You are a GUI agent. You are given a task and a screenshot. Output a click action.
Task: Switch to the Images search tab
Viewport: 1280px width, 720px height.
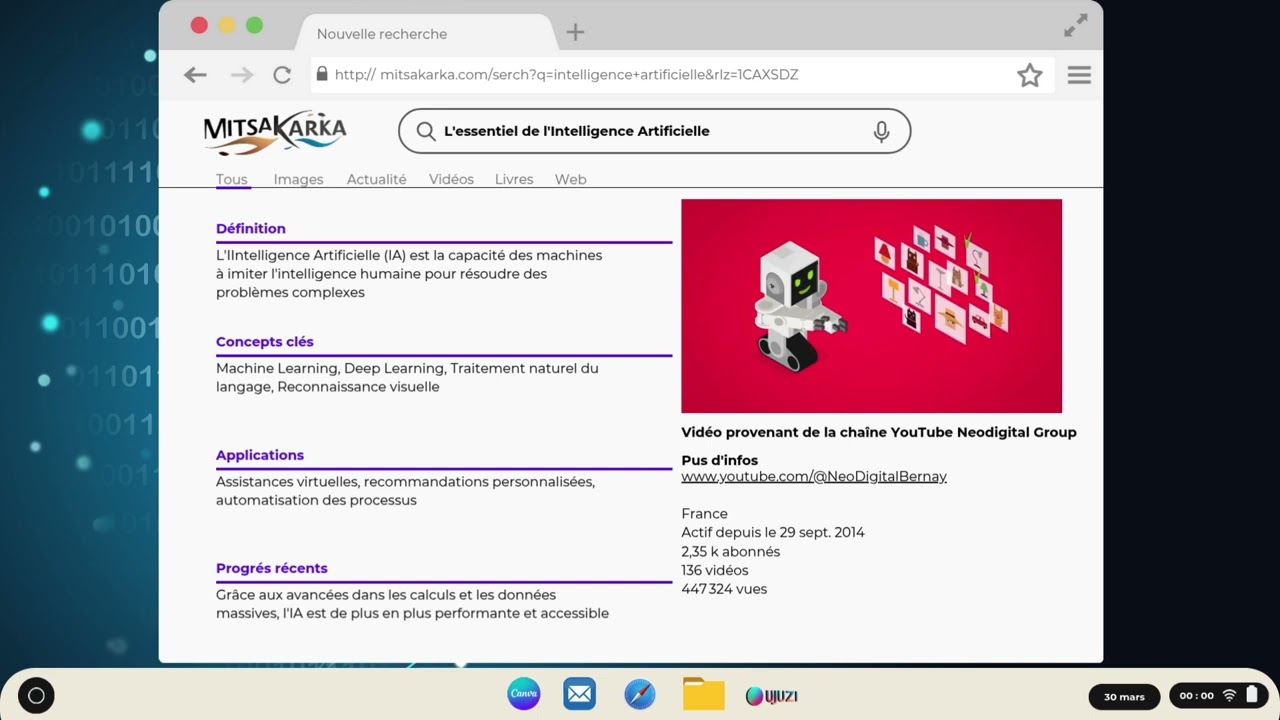click(x=299, y=179)
